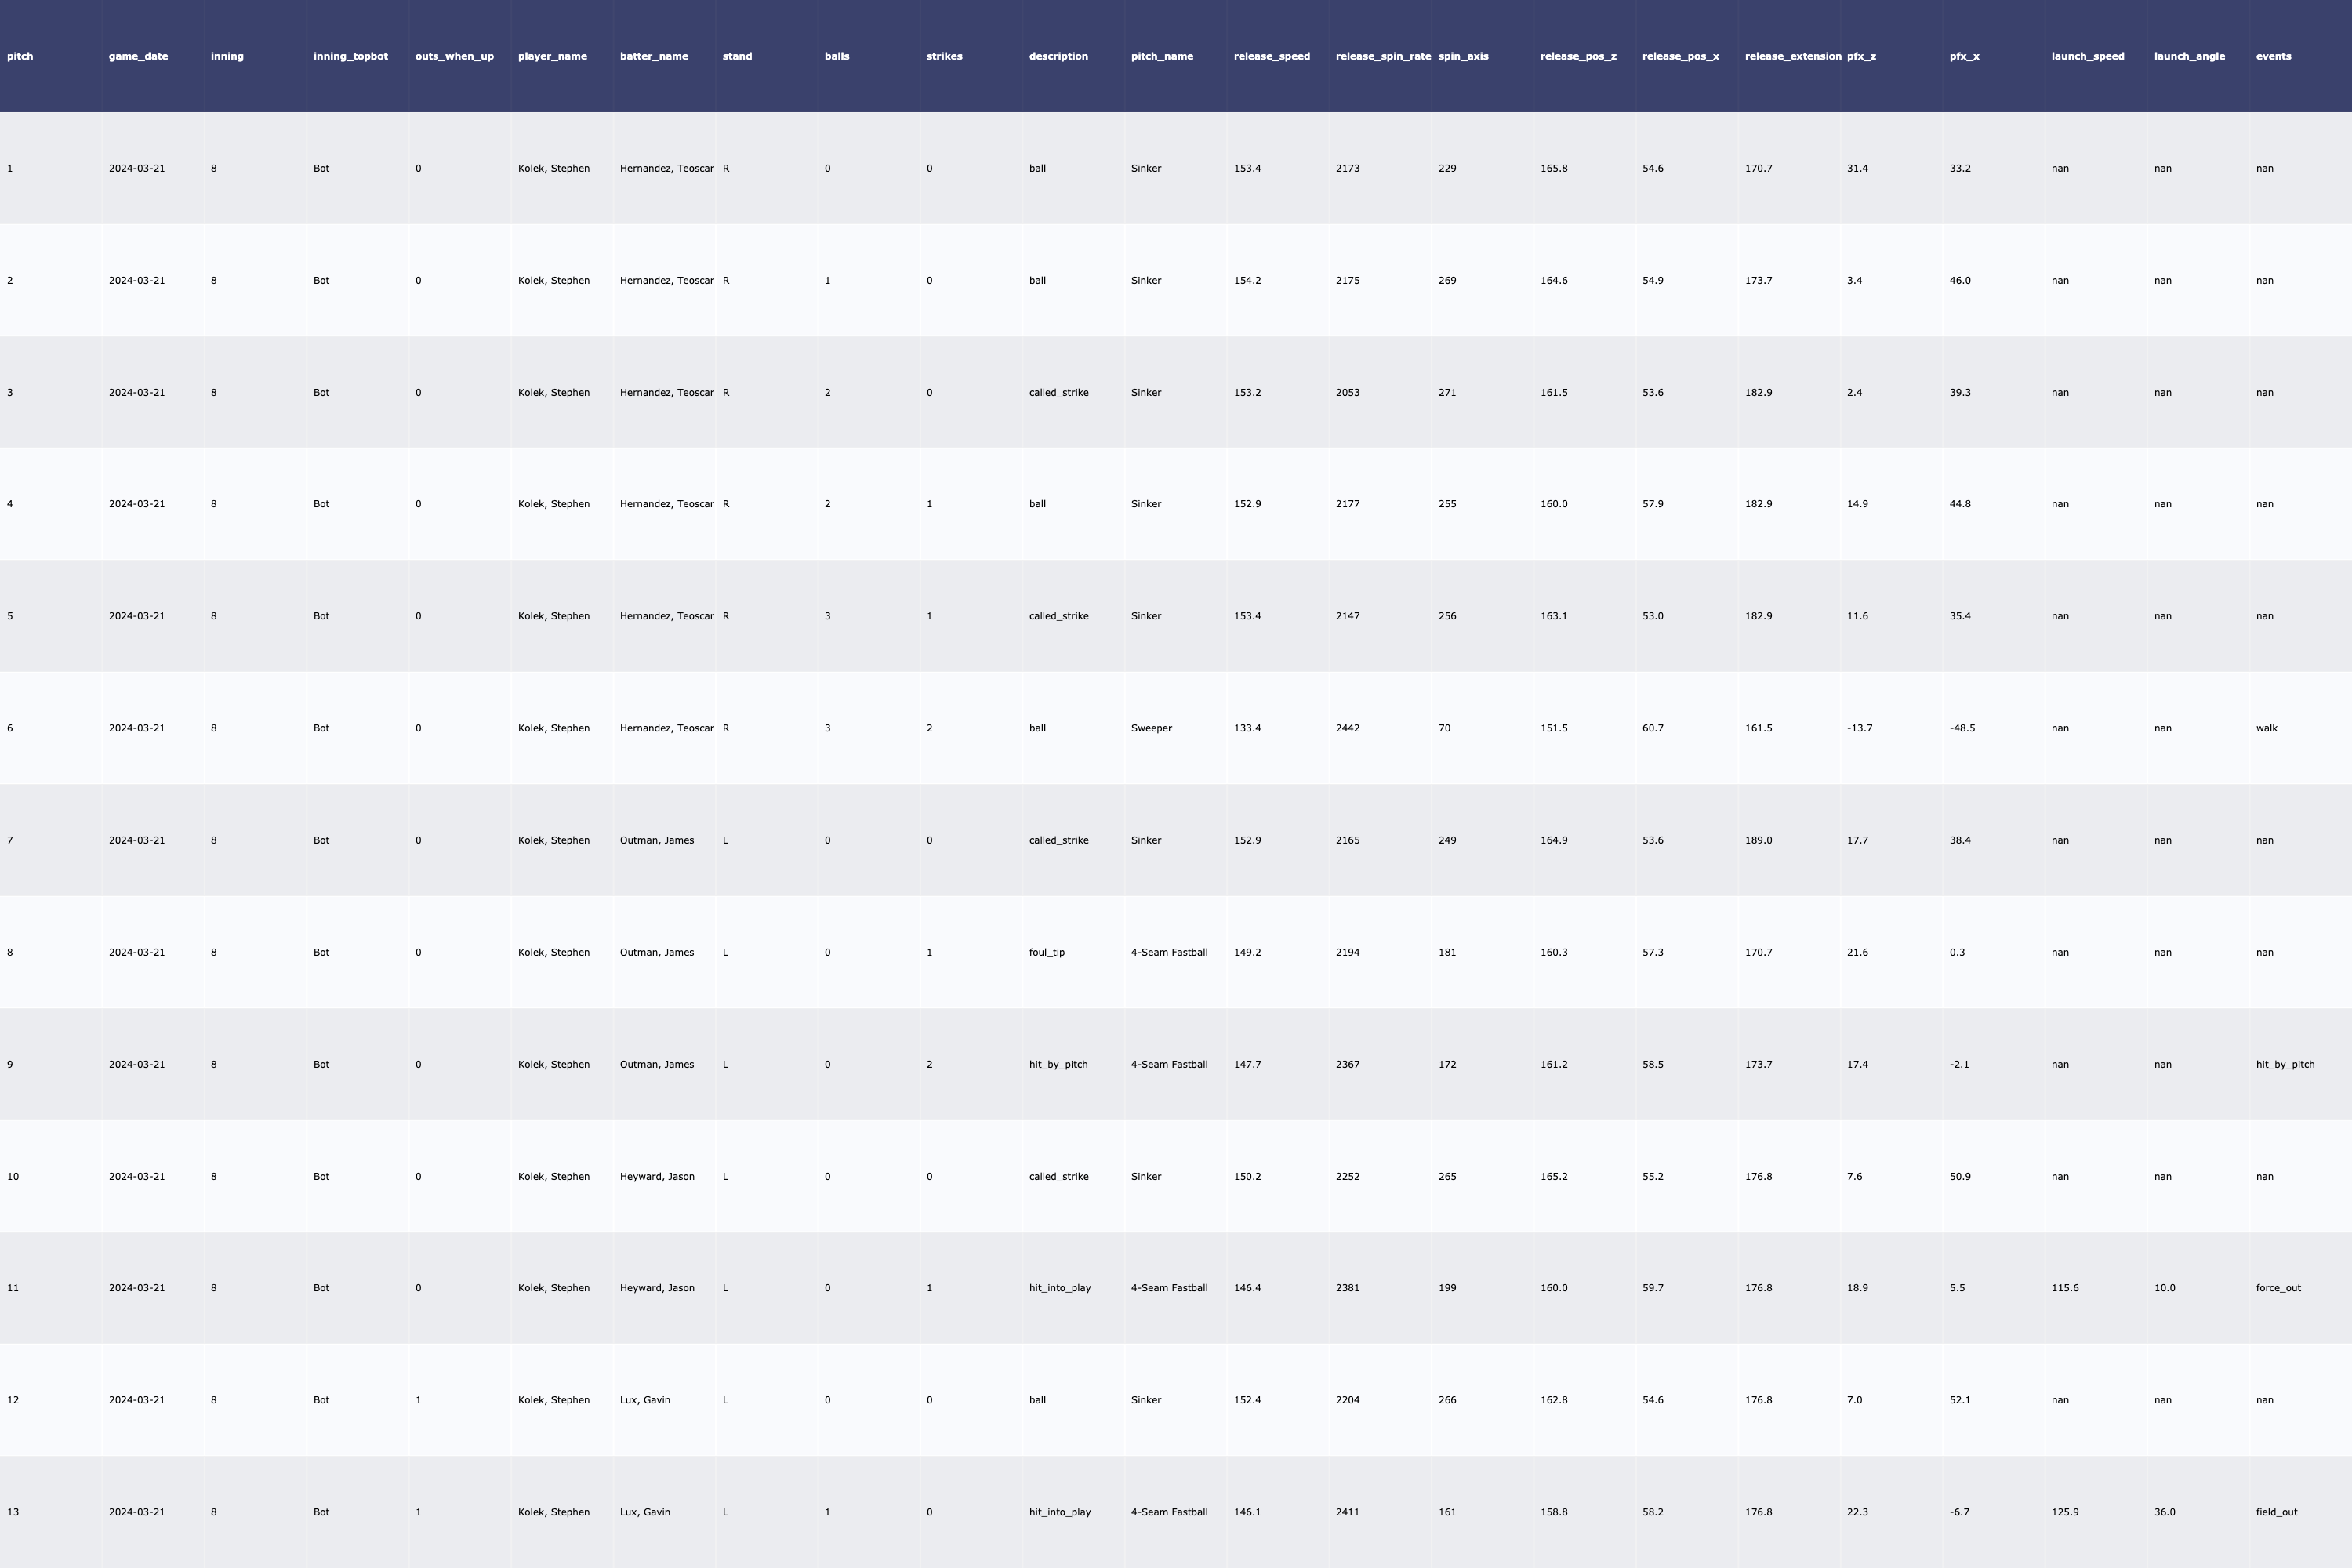Screen dimensions: 2352x1568
Task: Click the walk event cell
Action: (2266, 728)
